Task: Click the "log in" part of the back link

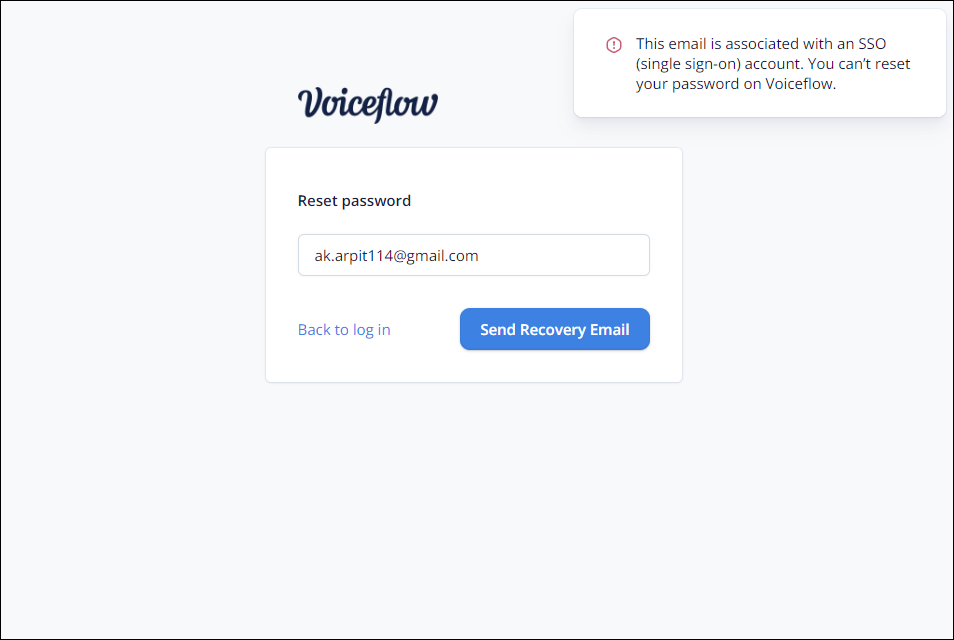Action: coord(372,330)
